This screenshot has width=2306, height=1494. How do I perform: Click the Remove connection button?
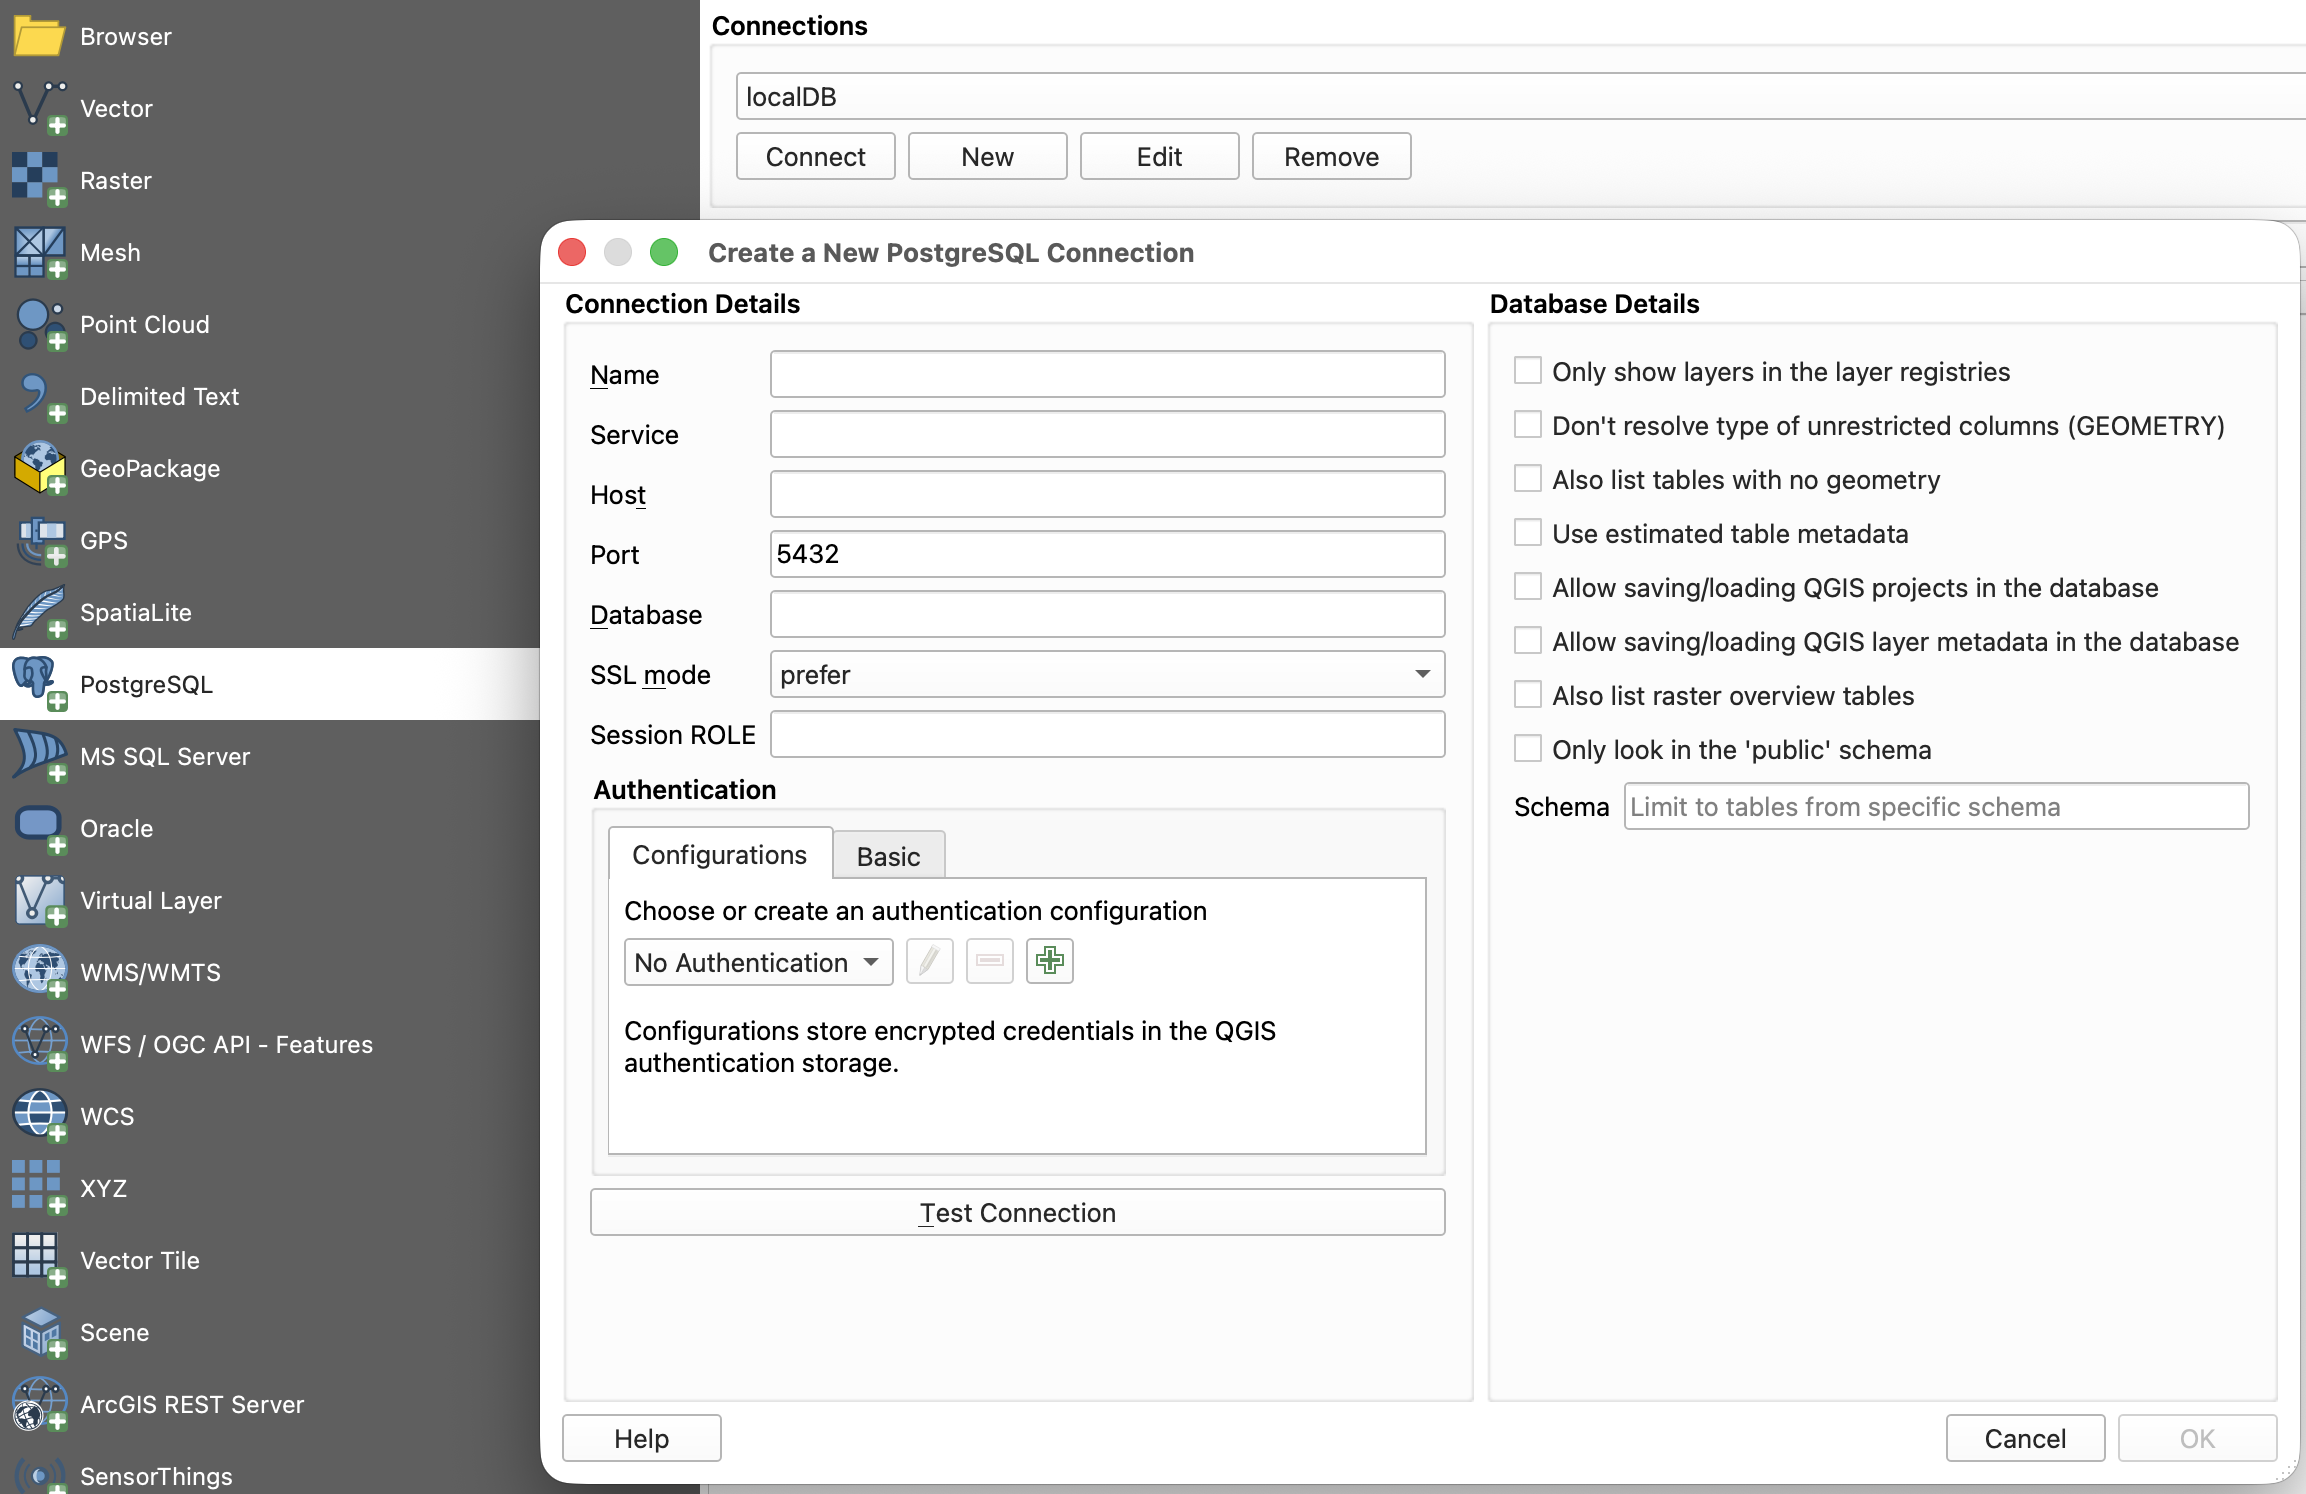pyautogui.click(x=1331, y=157)
